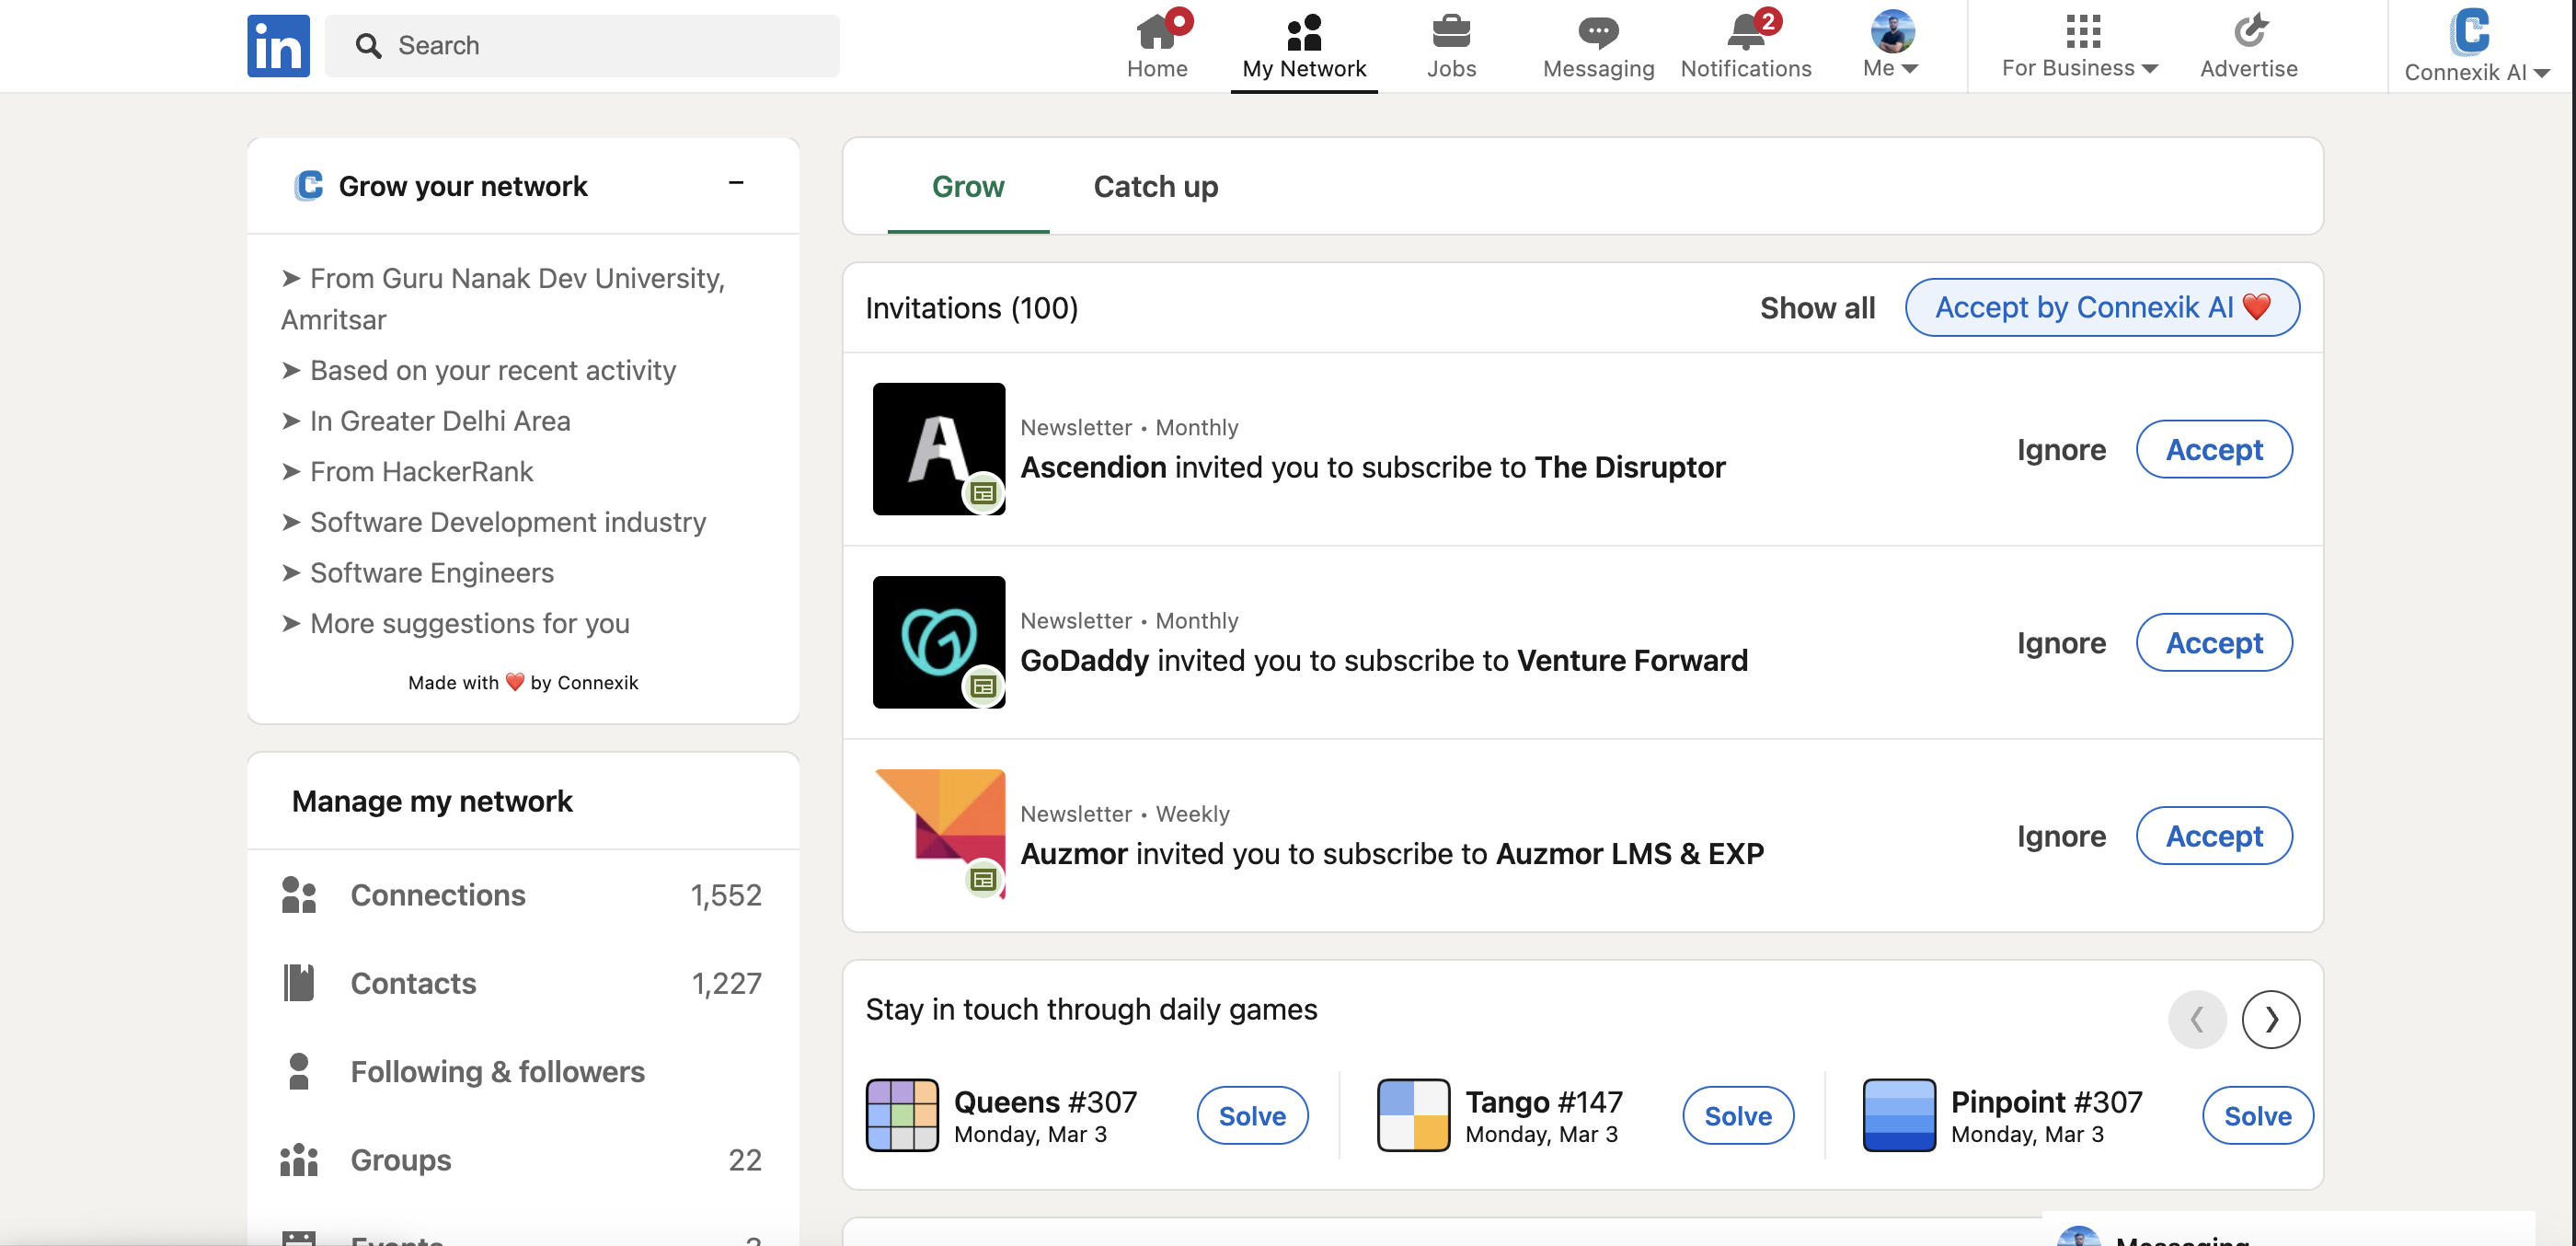Open the For Business dropdown
2576x1246 pixels.
[2081, 45]
